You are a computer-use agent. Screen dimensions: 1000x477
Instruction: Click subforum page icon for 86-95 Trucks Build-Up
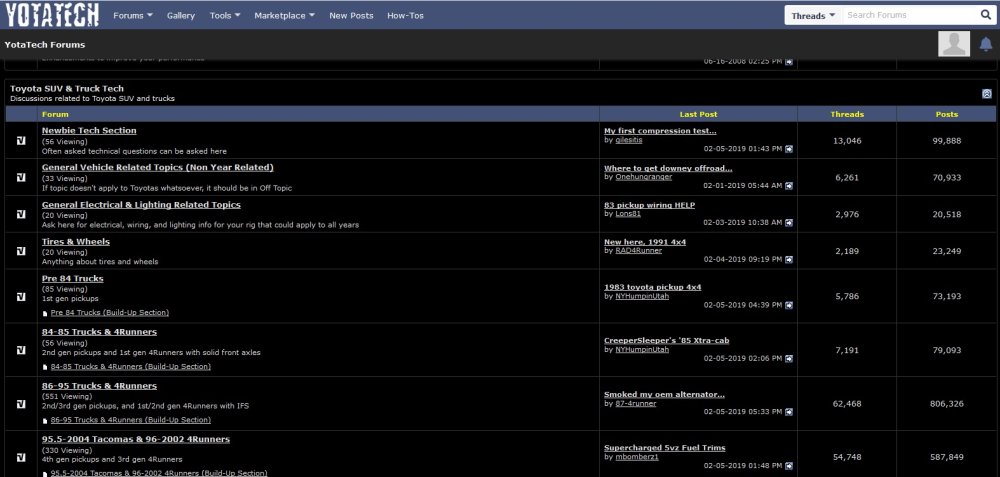click(x=45, y=420)
